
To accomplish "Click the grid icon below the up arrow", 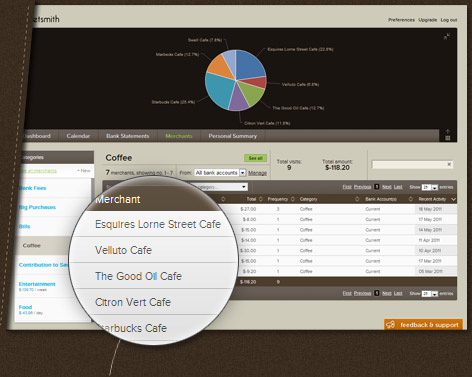I will 448,138.
